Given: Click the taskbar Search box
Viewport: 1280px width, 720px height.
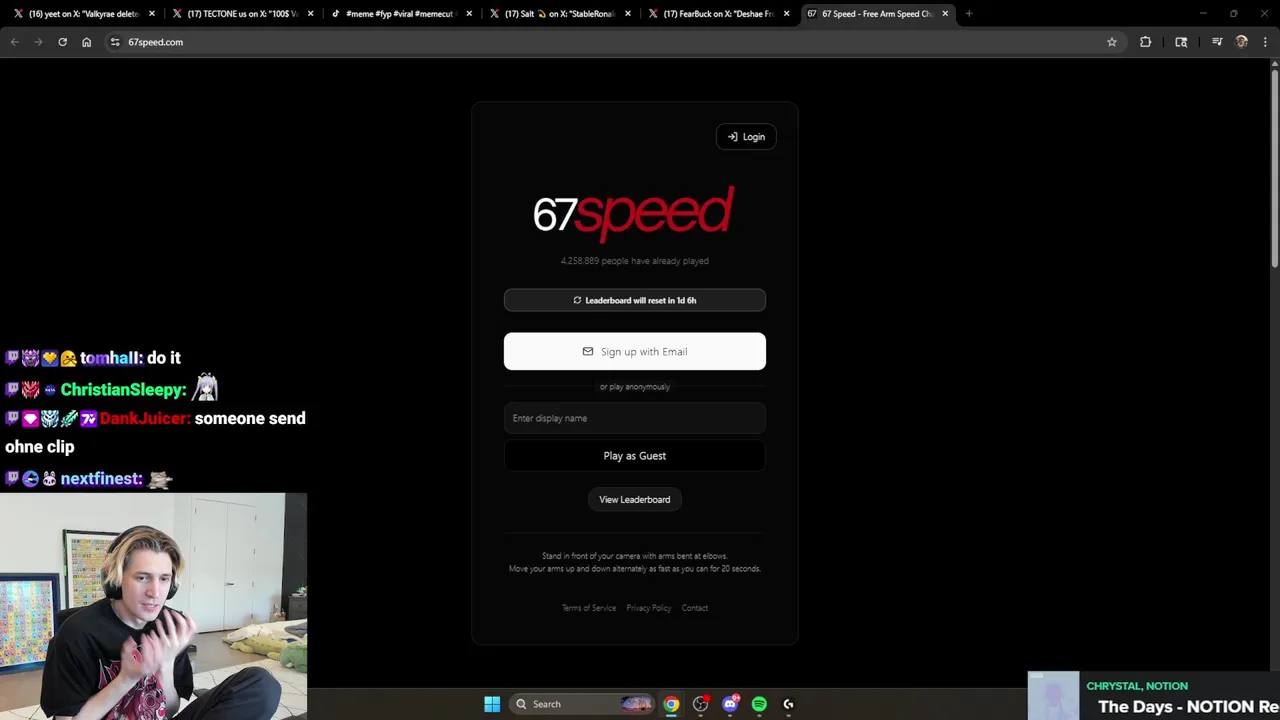Looking at the screenshot, I should click(x=581, y=704).
